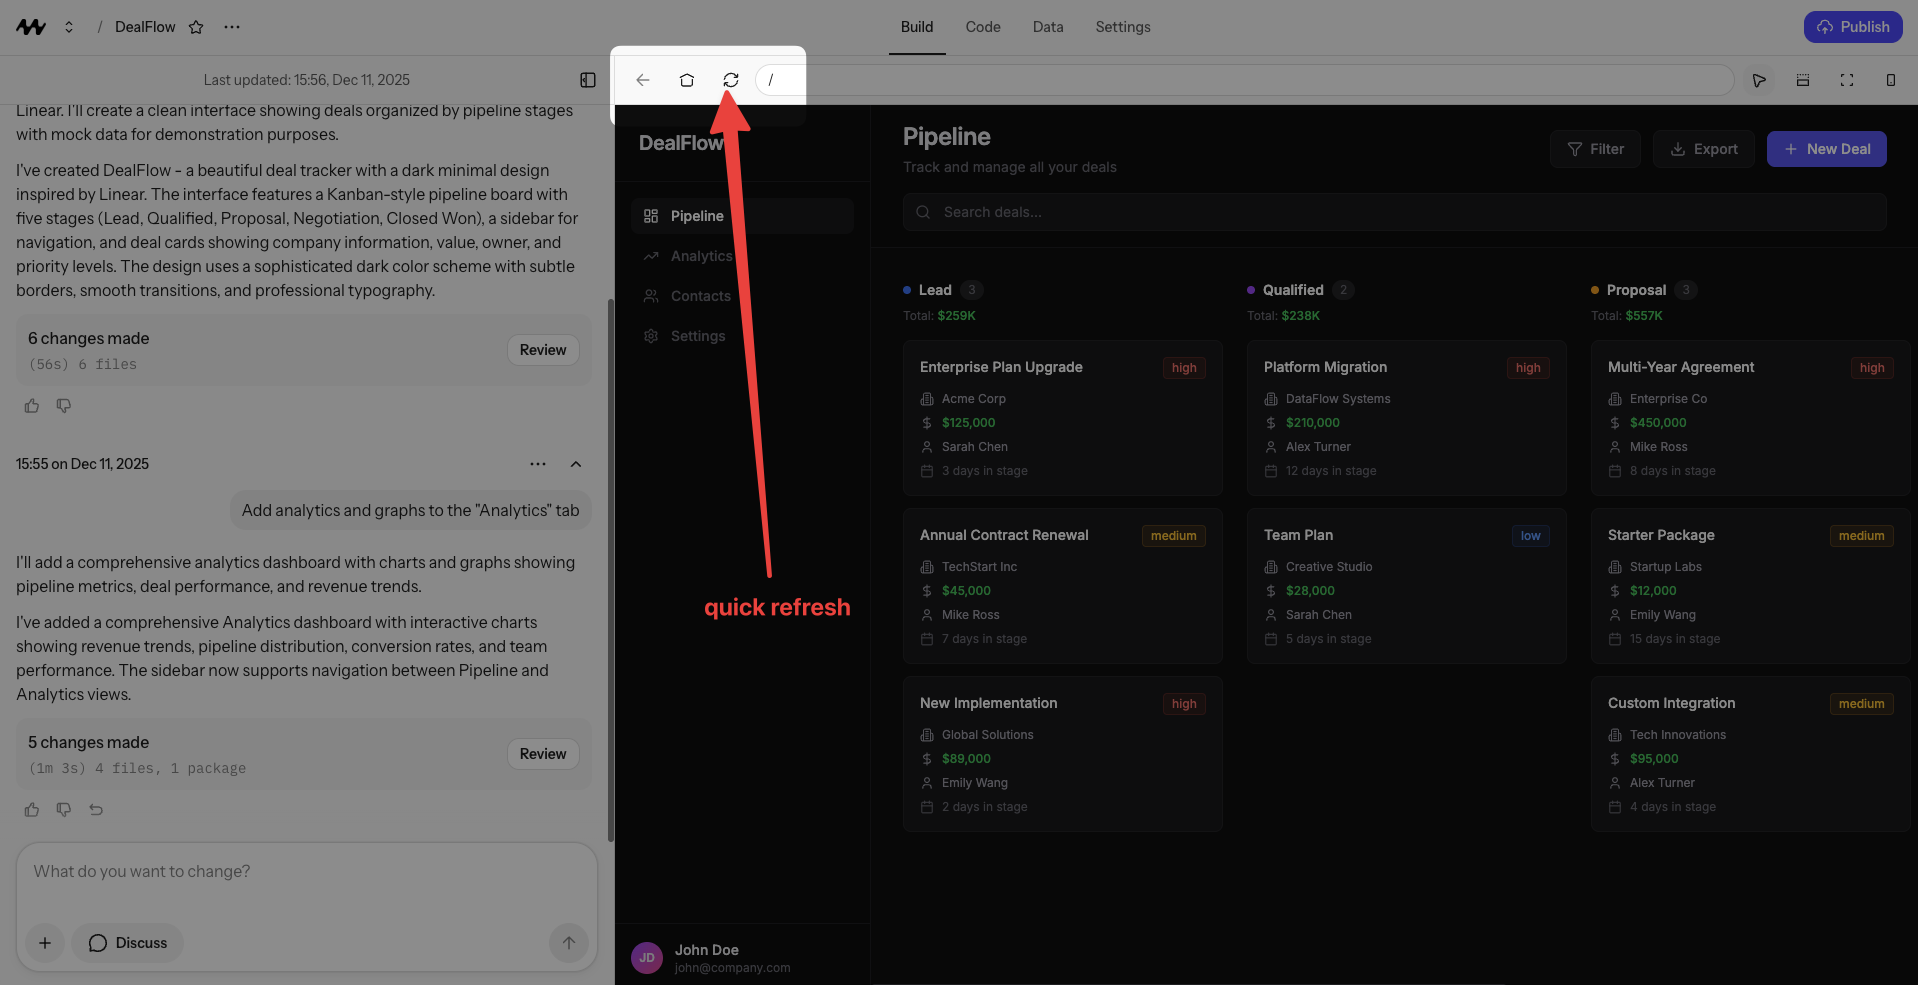This screenshot has height=985, width=1918.
Task: Switch to the Code tab
Action: pos(982,27)
